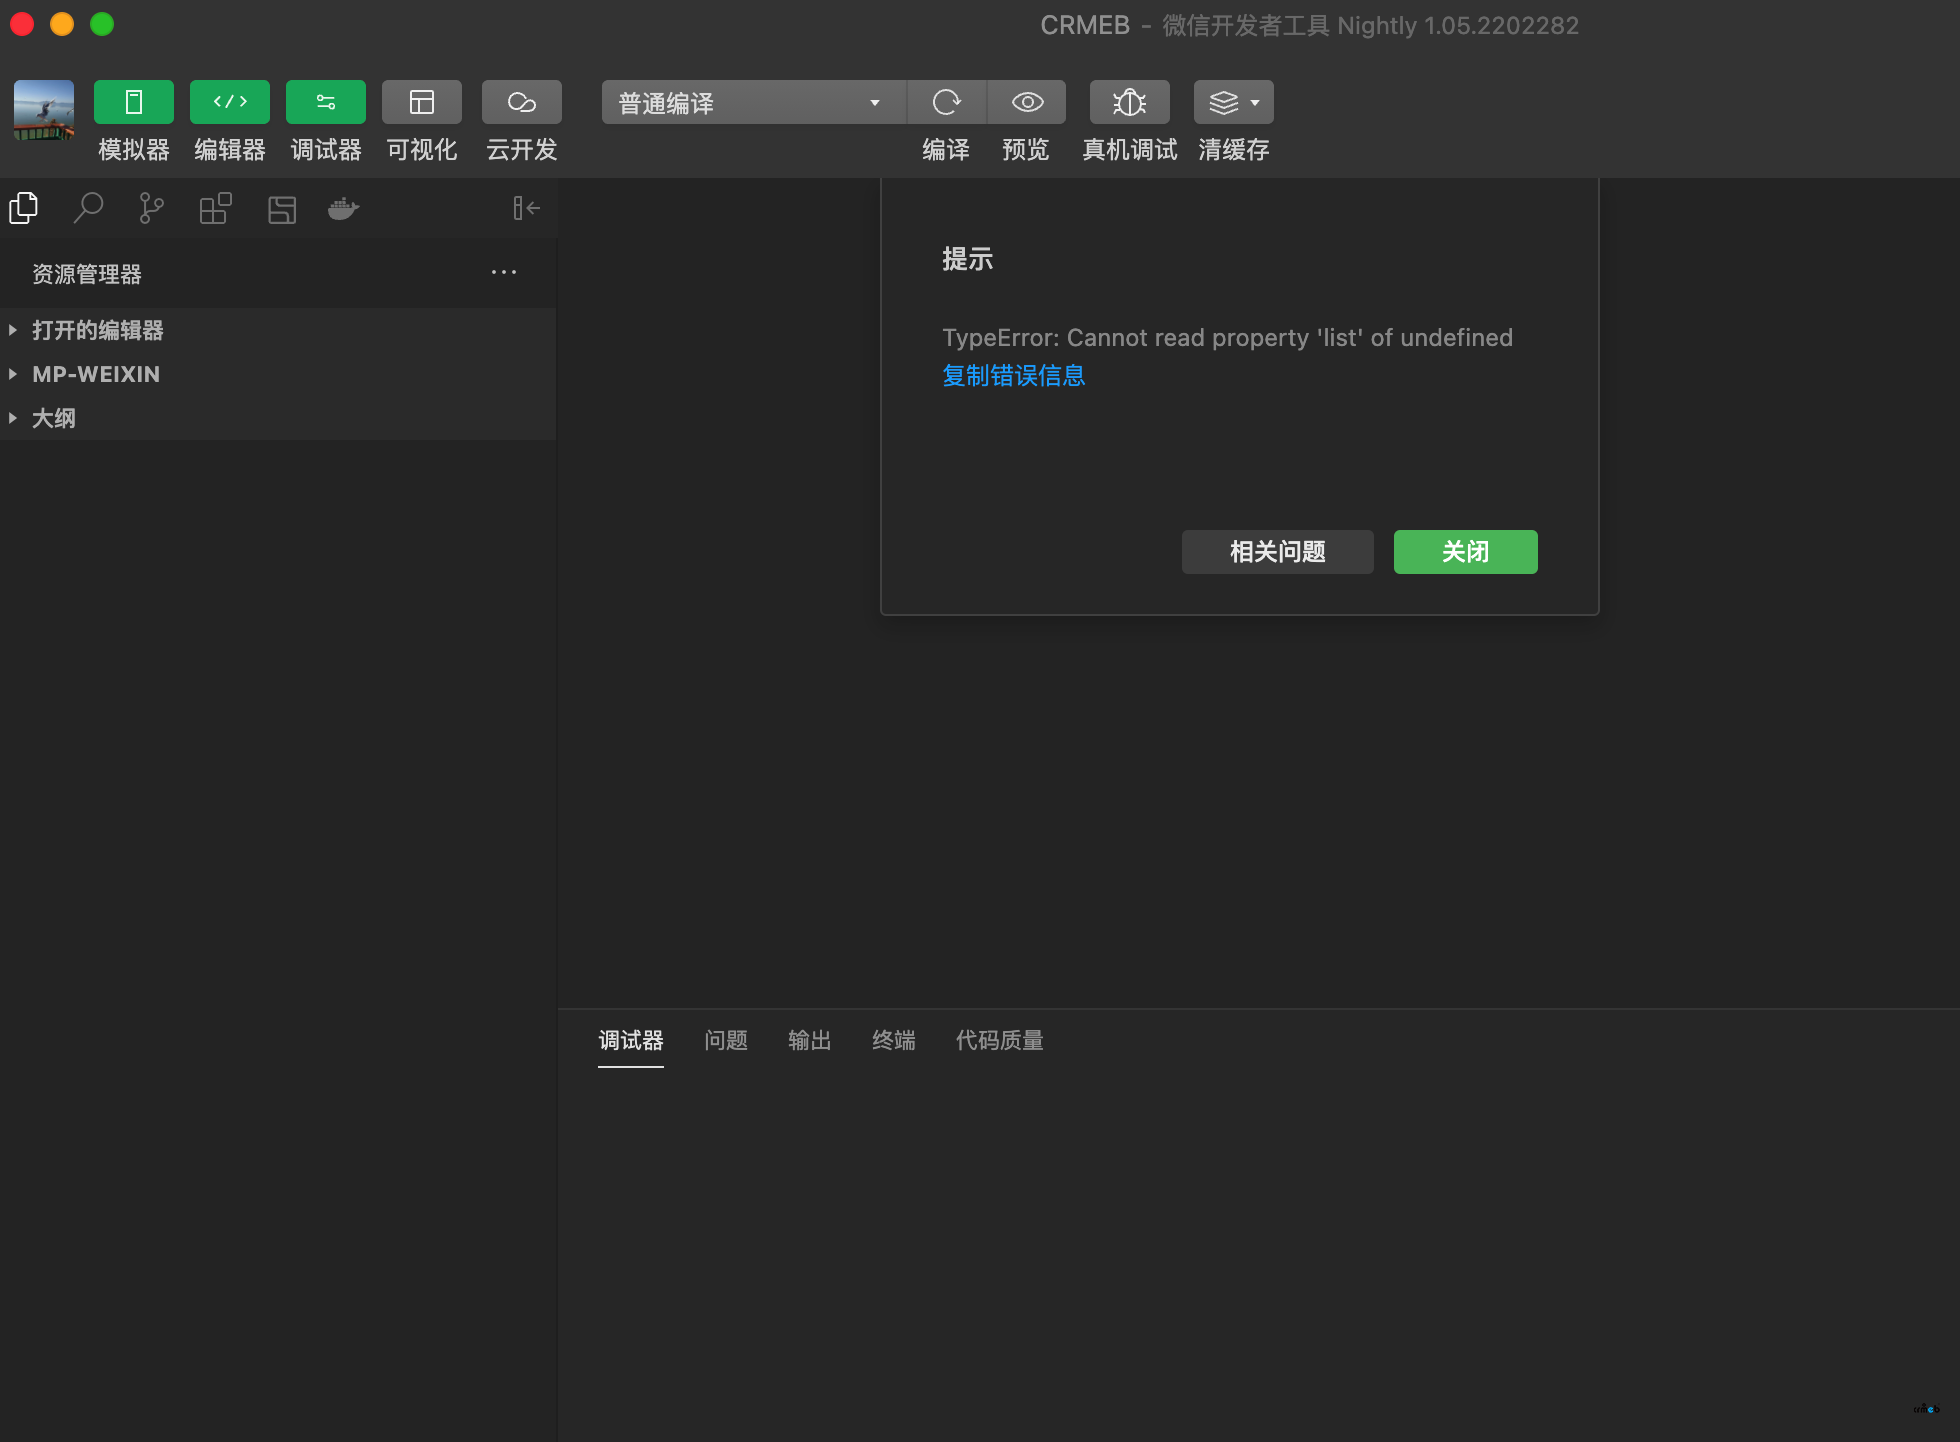This screenshot has height=1442, width=1960.
Task: Open the 清缓存 dropdown arrow
Action: tap(1255, 103)
